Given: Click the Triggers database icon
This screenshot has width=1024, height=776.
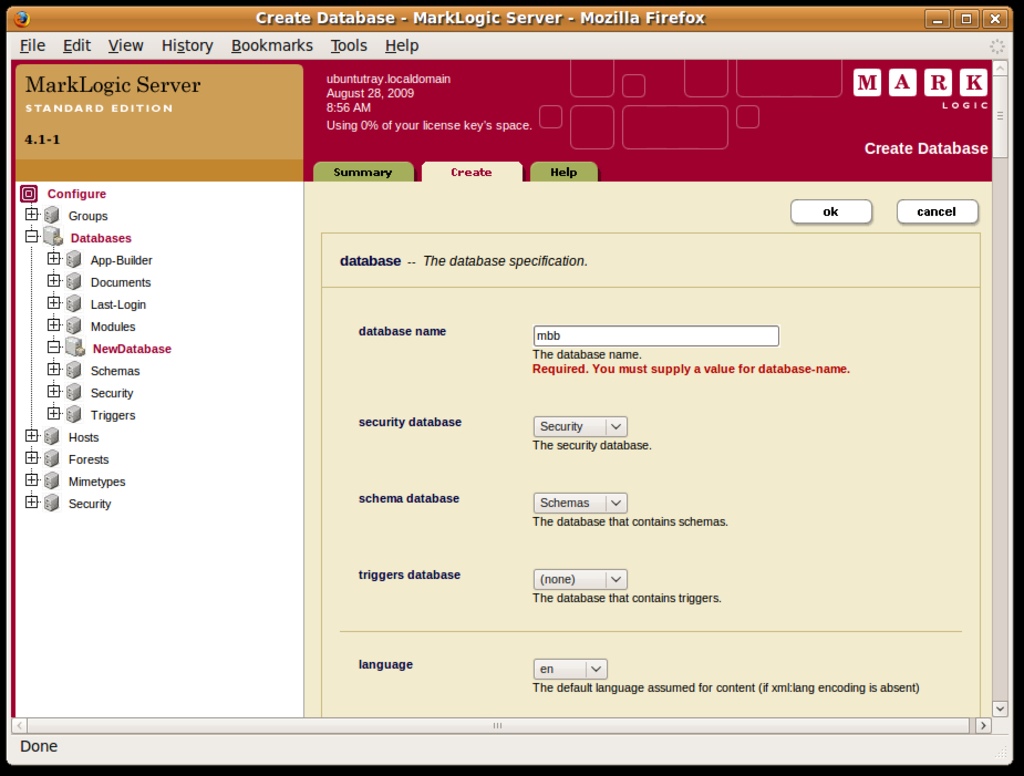Looking at the screenshot, I should click(74, 415).
